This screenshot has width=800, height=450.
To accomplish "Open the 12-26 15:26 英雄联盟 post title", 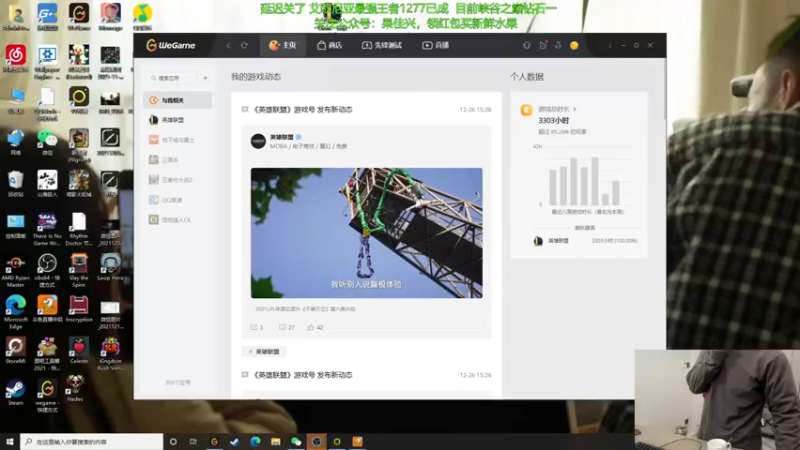I will [303, 375].
